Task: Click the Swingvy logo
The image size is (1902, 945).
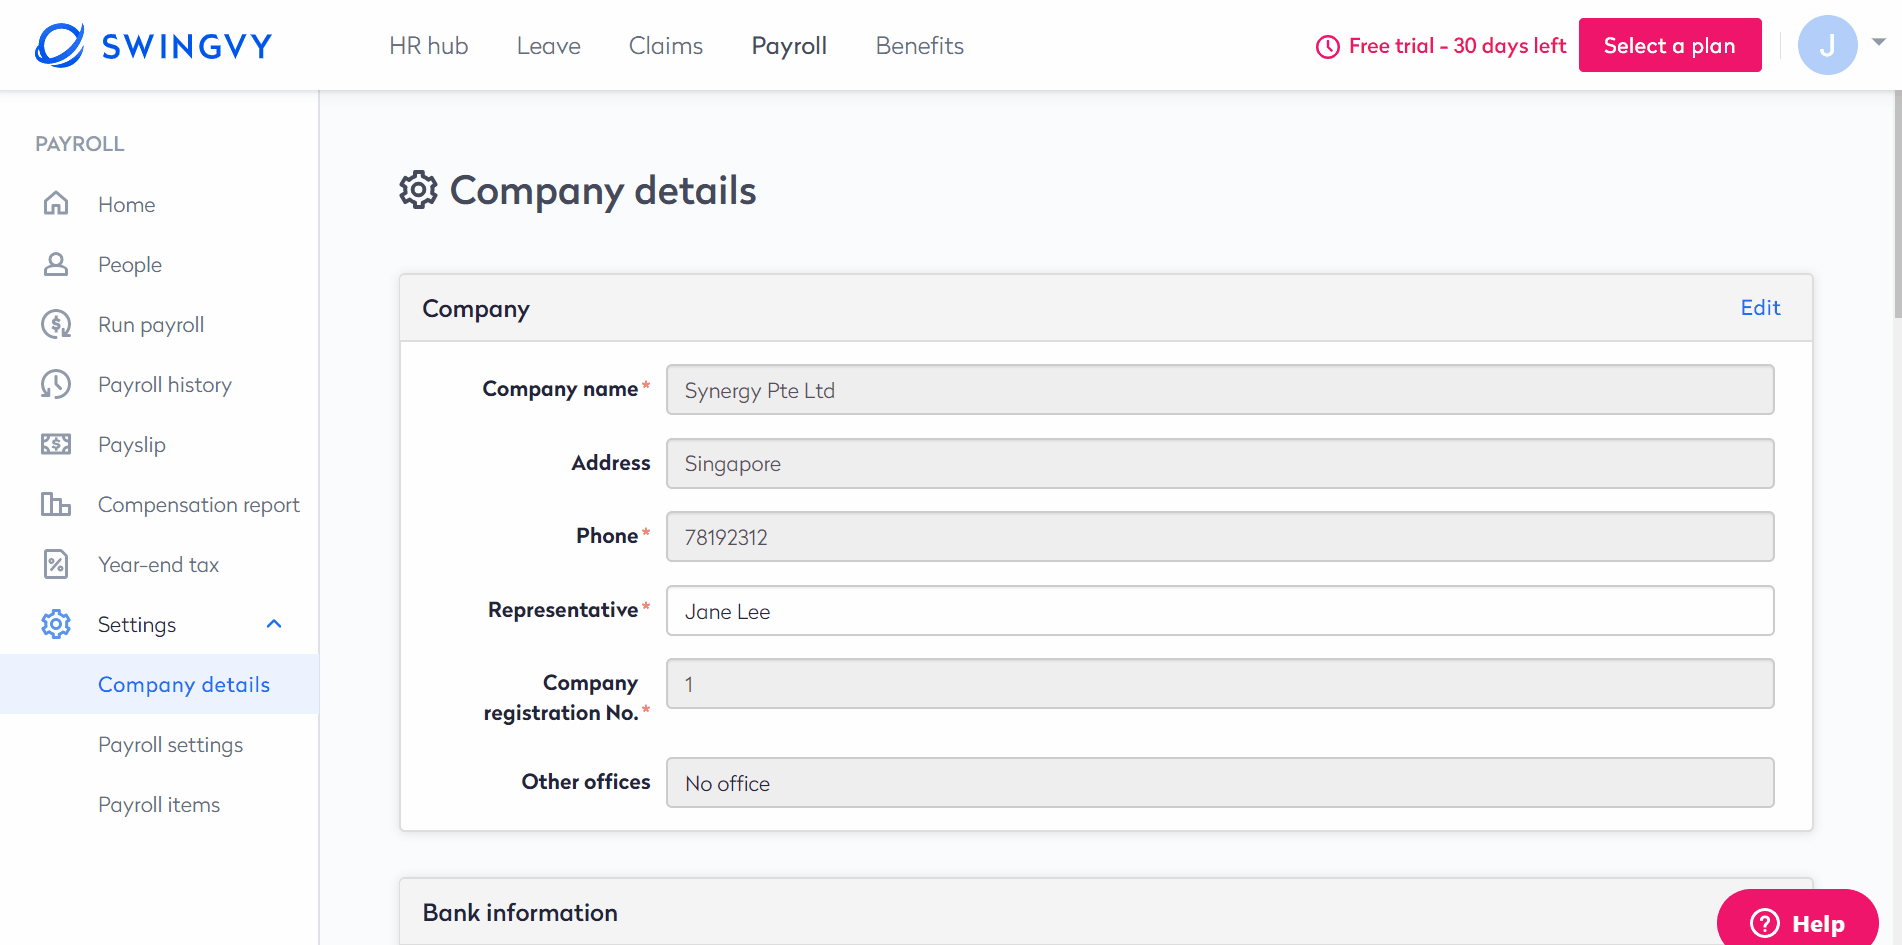Action: 153,45
